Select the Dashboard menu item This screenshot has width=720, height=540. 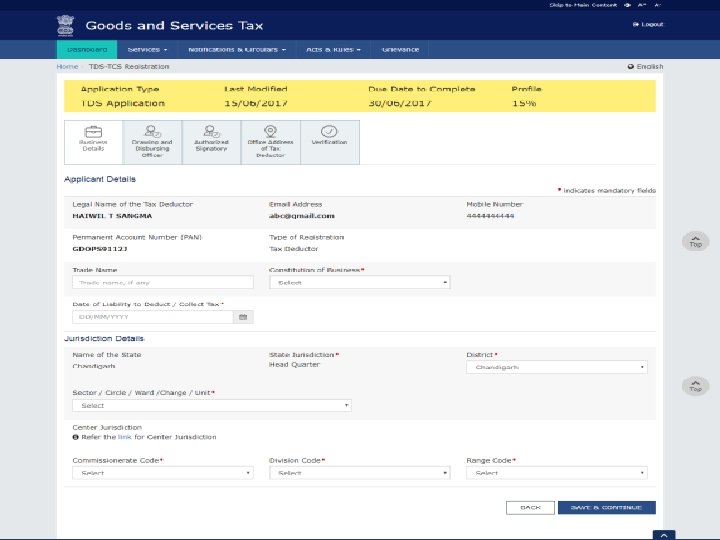click(x=87, y=50)
